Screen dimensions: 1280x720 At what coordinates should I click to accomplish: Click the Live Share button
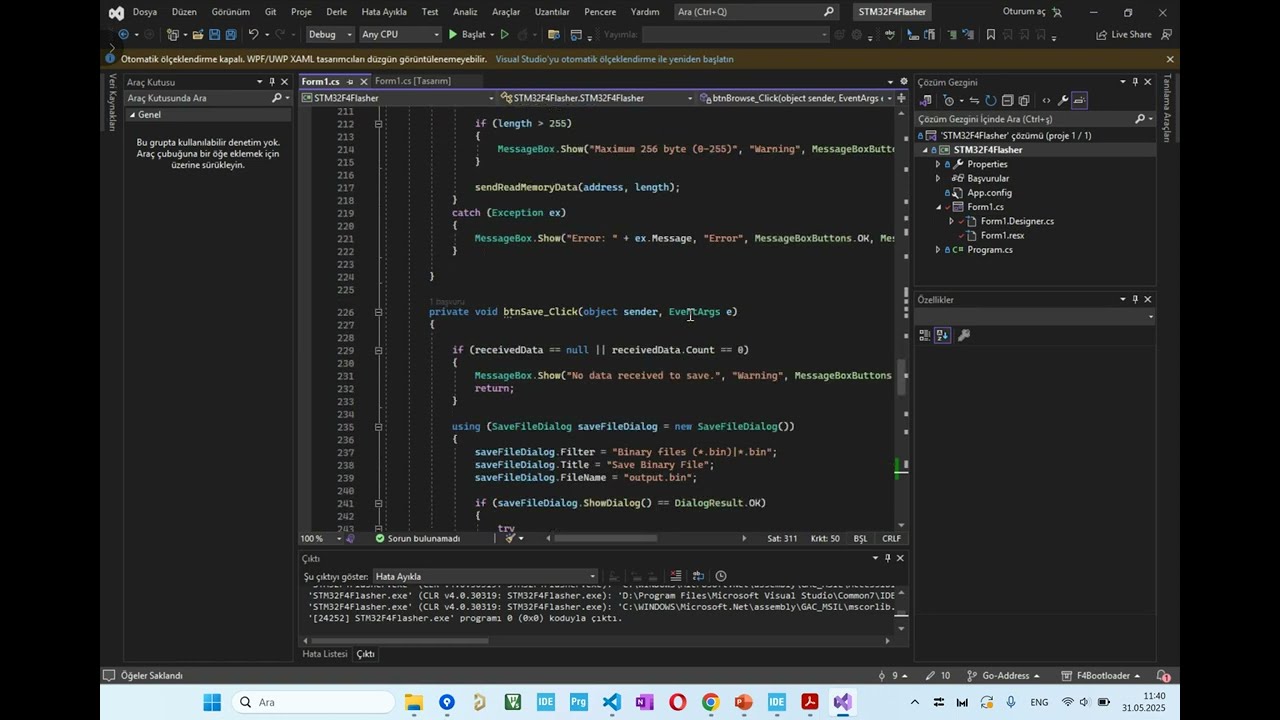click(x=1124, y=34)
